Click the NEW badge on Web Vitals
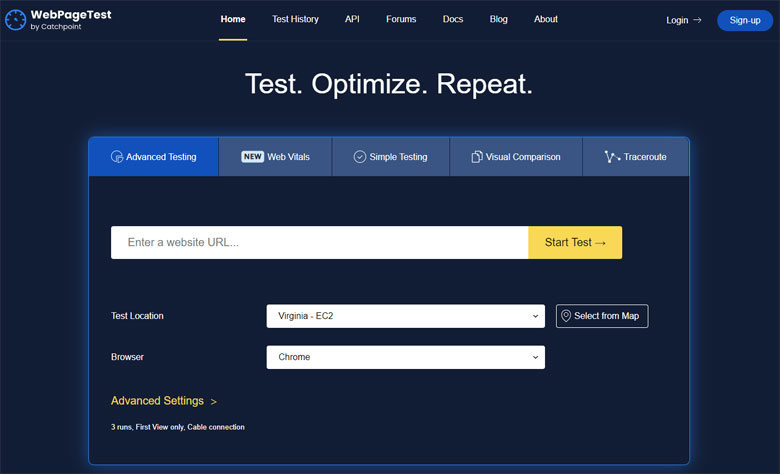Image resolution: width=780 pixels, height=474 pixels. click(x=252, y=157)
